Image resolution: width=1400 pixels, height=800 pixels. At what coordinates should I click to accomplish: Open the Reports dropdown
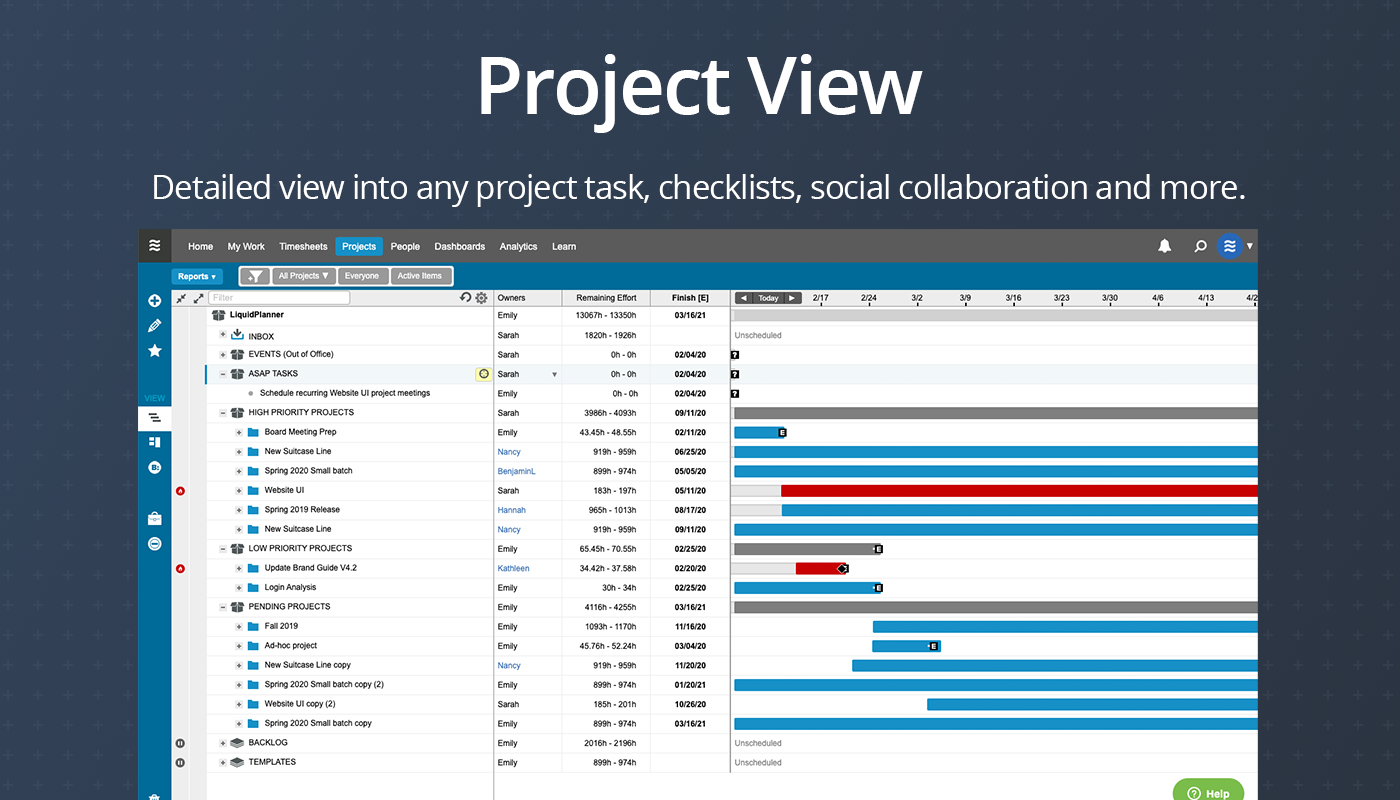pos(197,277)
